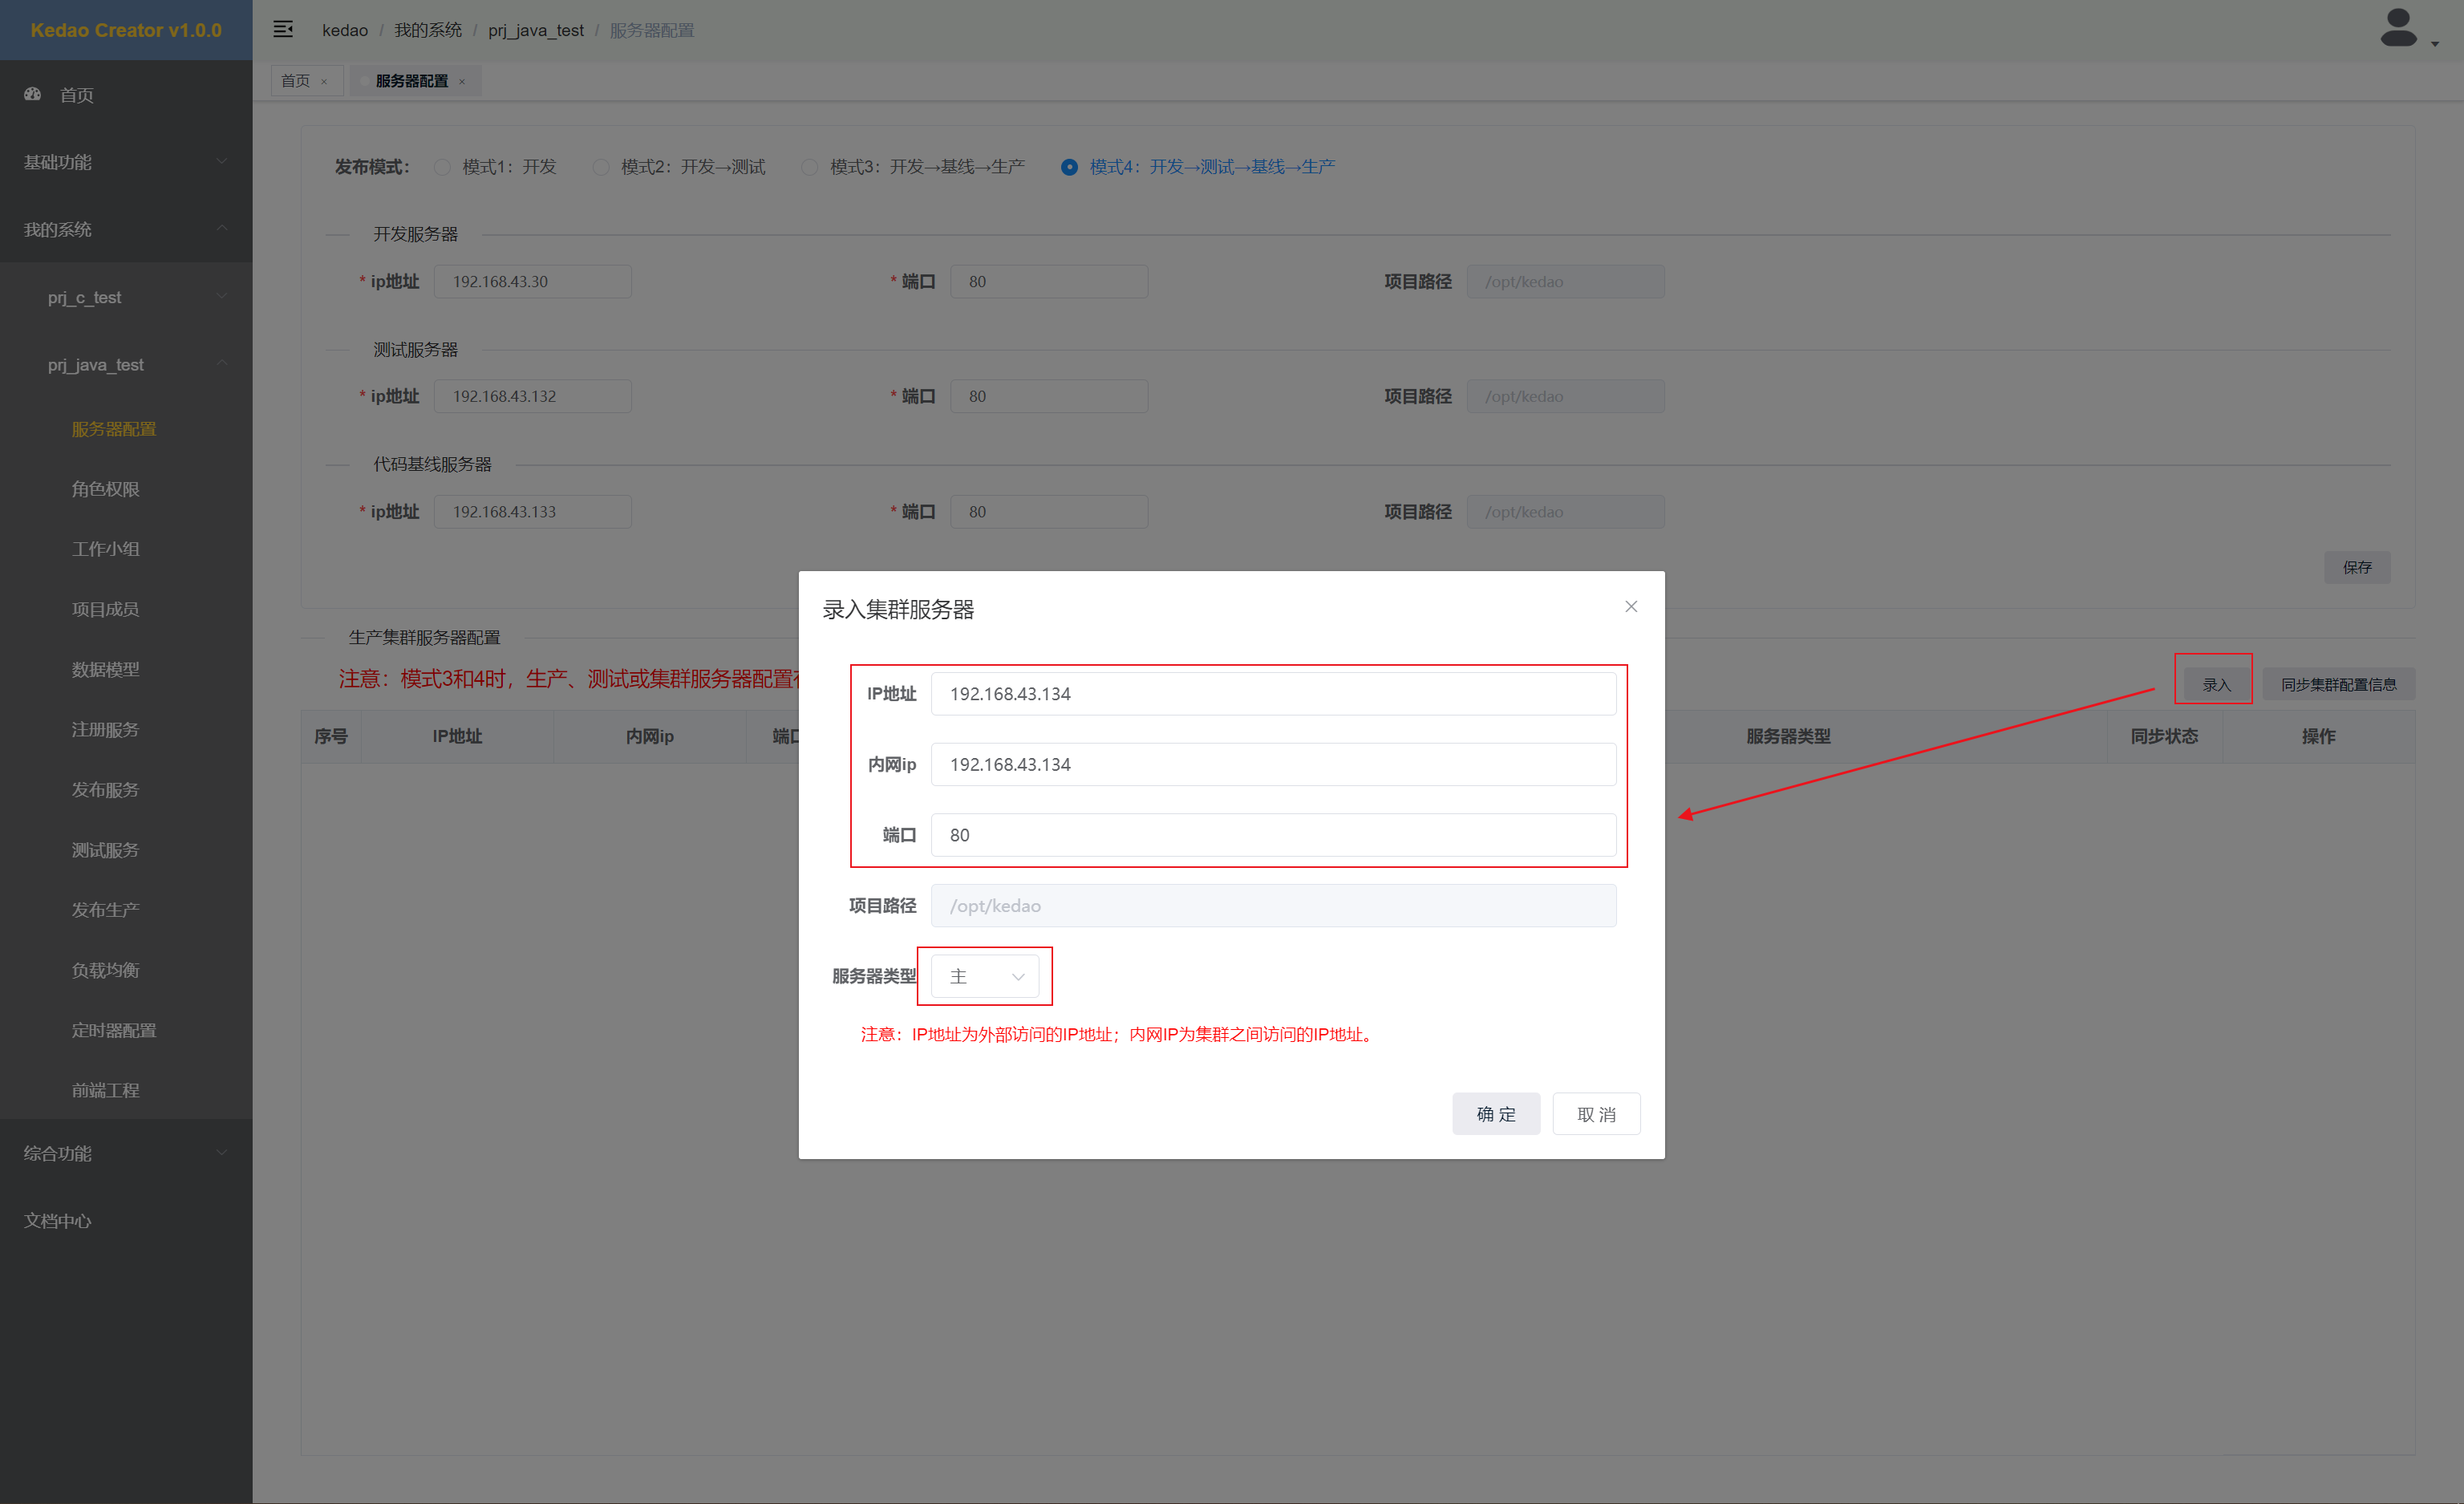Click the 确定 button in dialog
2464x1504 pixels.
1495,1114
